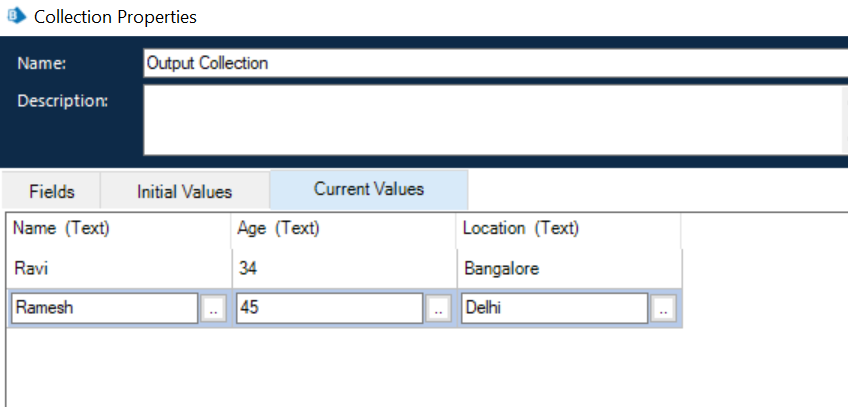Click the ellipsis button beside 45
Screen dimensions: 848x407
[x=438, y=309]
